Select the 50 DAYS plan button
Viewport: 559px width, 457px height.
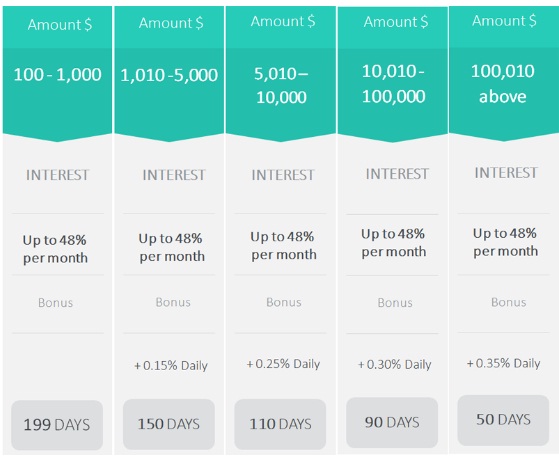(503, 420)
